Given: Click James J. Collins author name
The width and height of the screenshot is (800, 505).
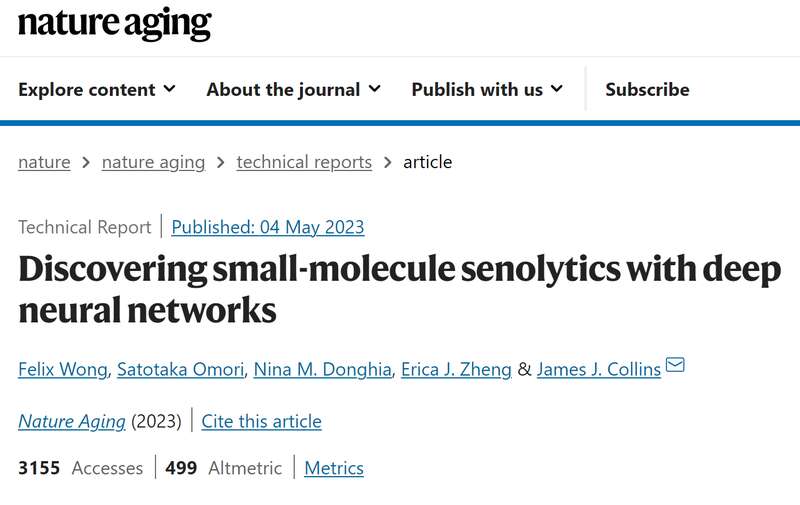Looking at the screenshot, I should point(598,369).
